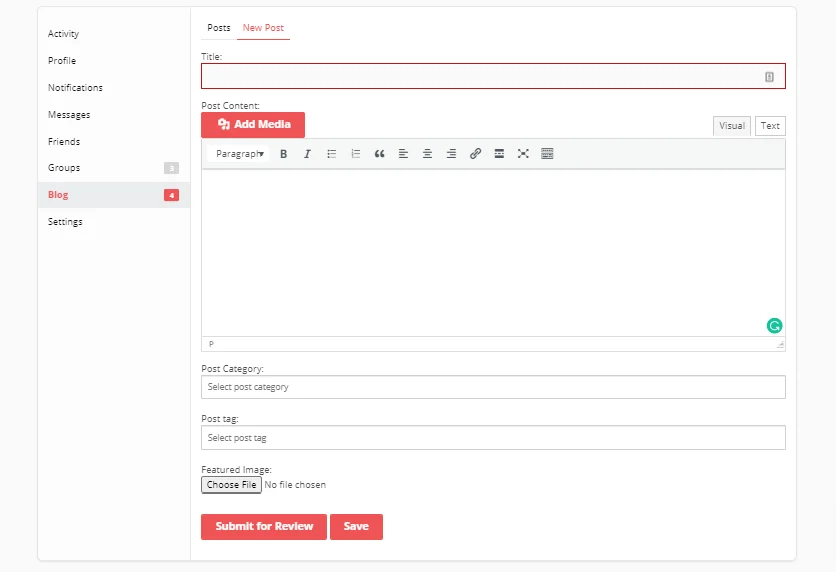
Task: Click the autofill icon in Title field
Action: point(769,77)
